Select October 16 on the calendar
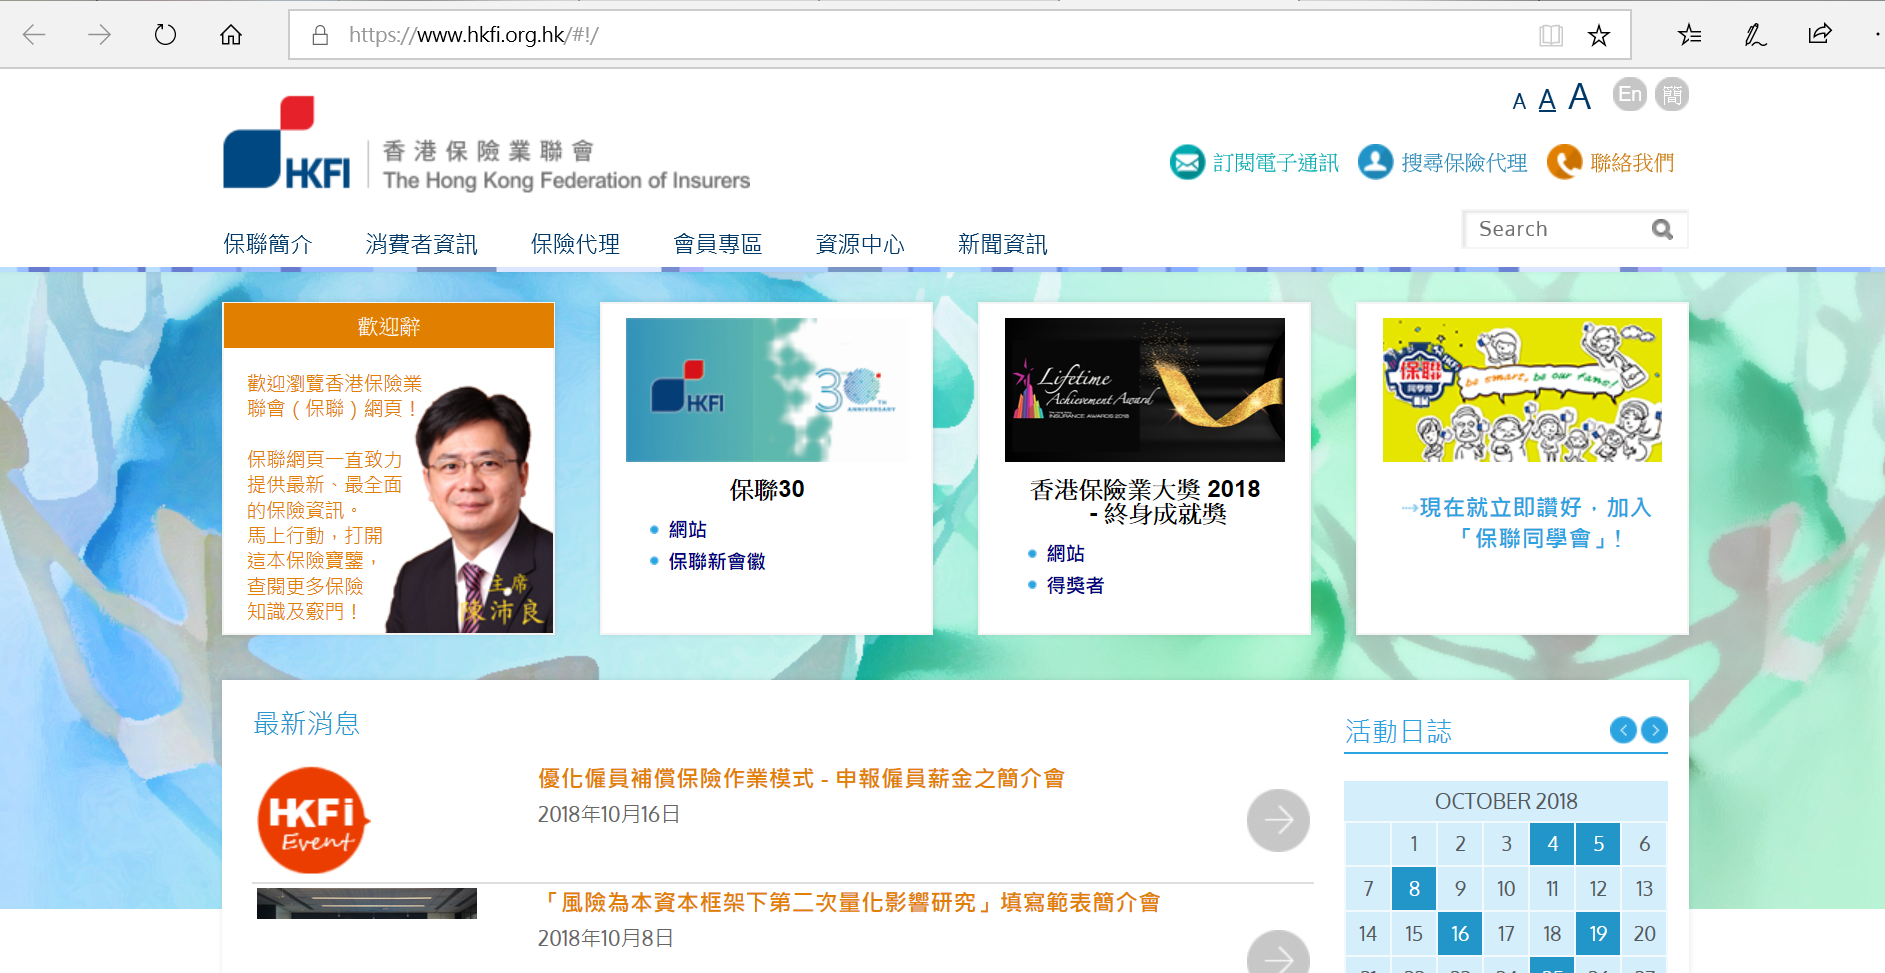Screen dimensions: 1885x973 coord(1460,934)
